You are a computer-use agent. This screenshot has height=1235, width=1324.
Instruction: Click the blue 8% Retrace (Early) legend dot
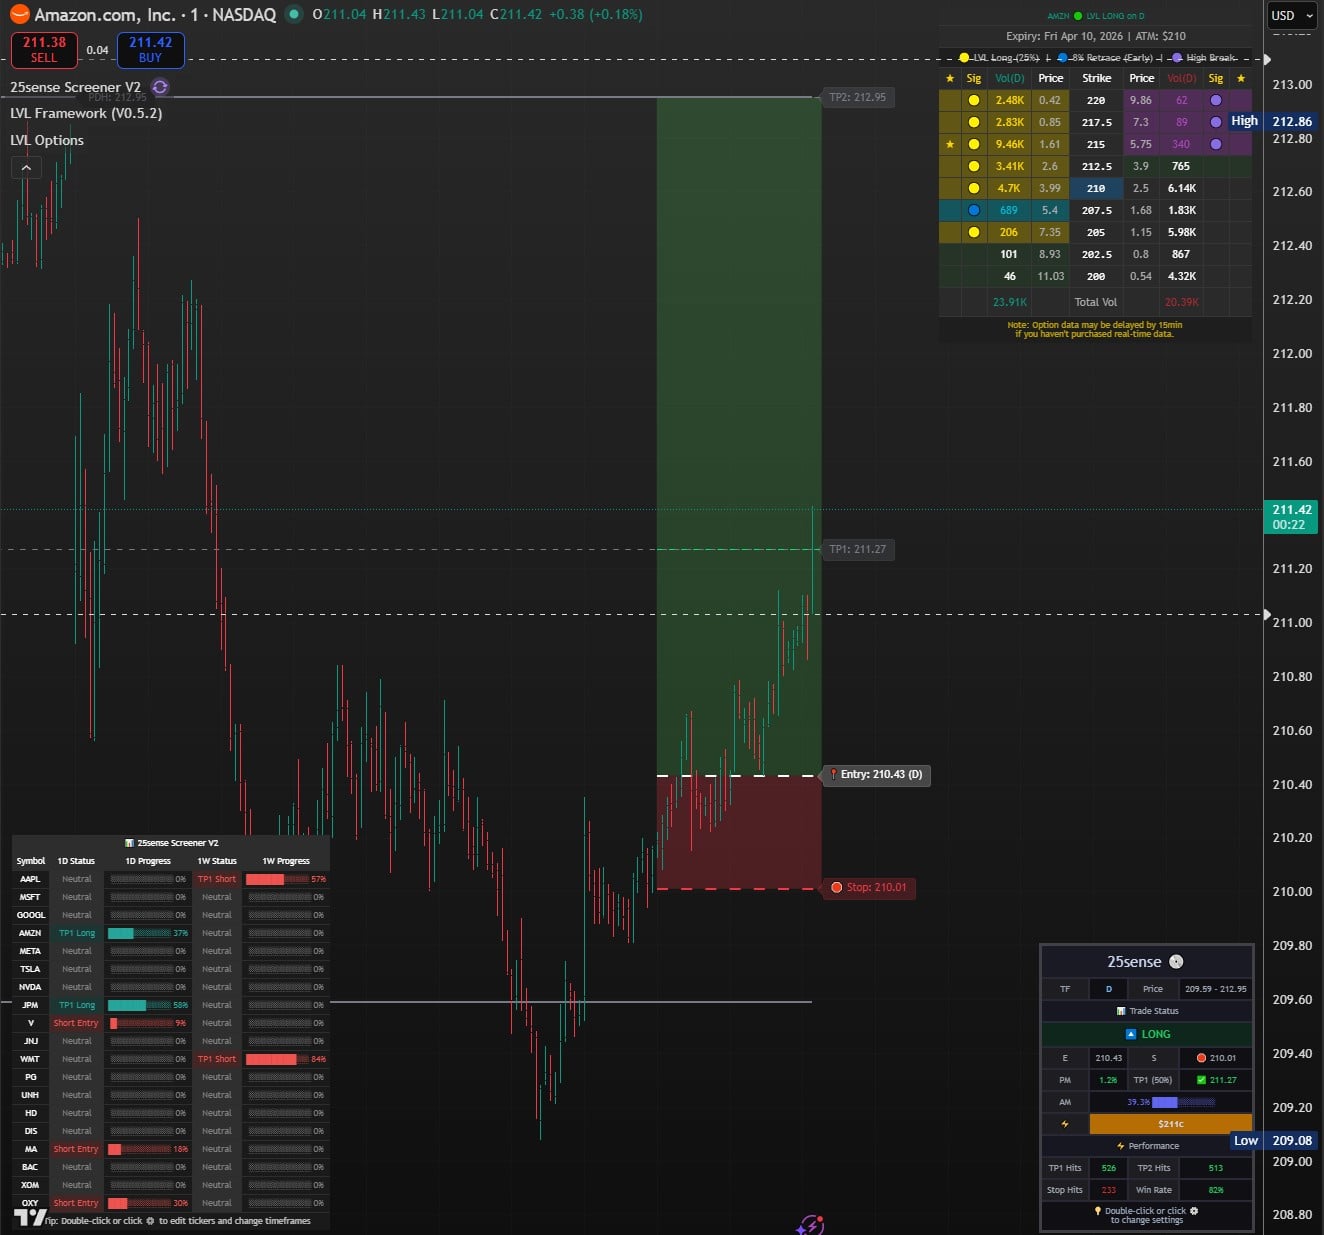[x=1062, y=58]
